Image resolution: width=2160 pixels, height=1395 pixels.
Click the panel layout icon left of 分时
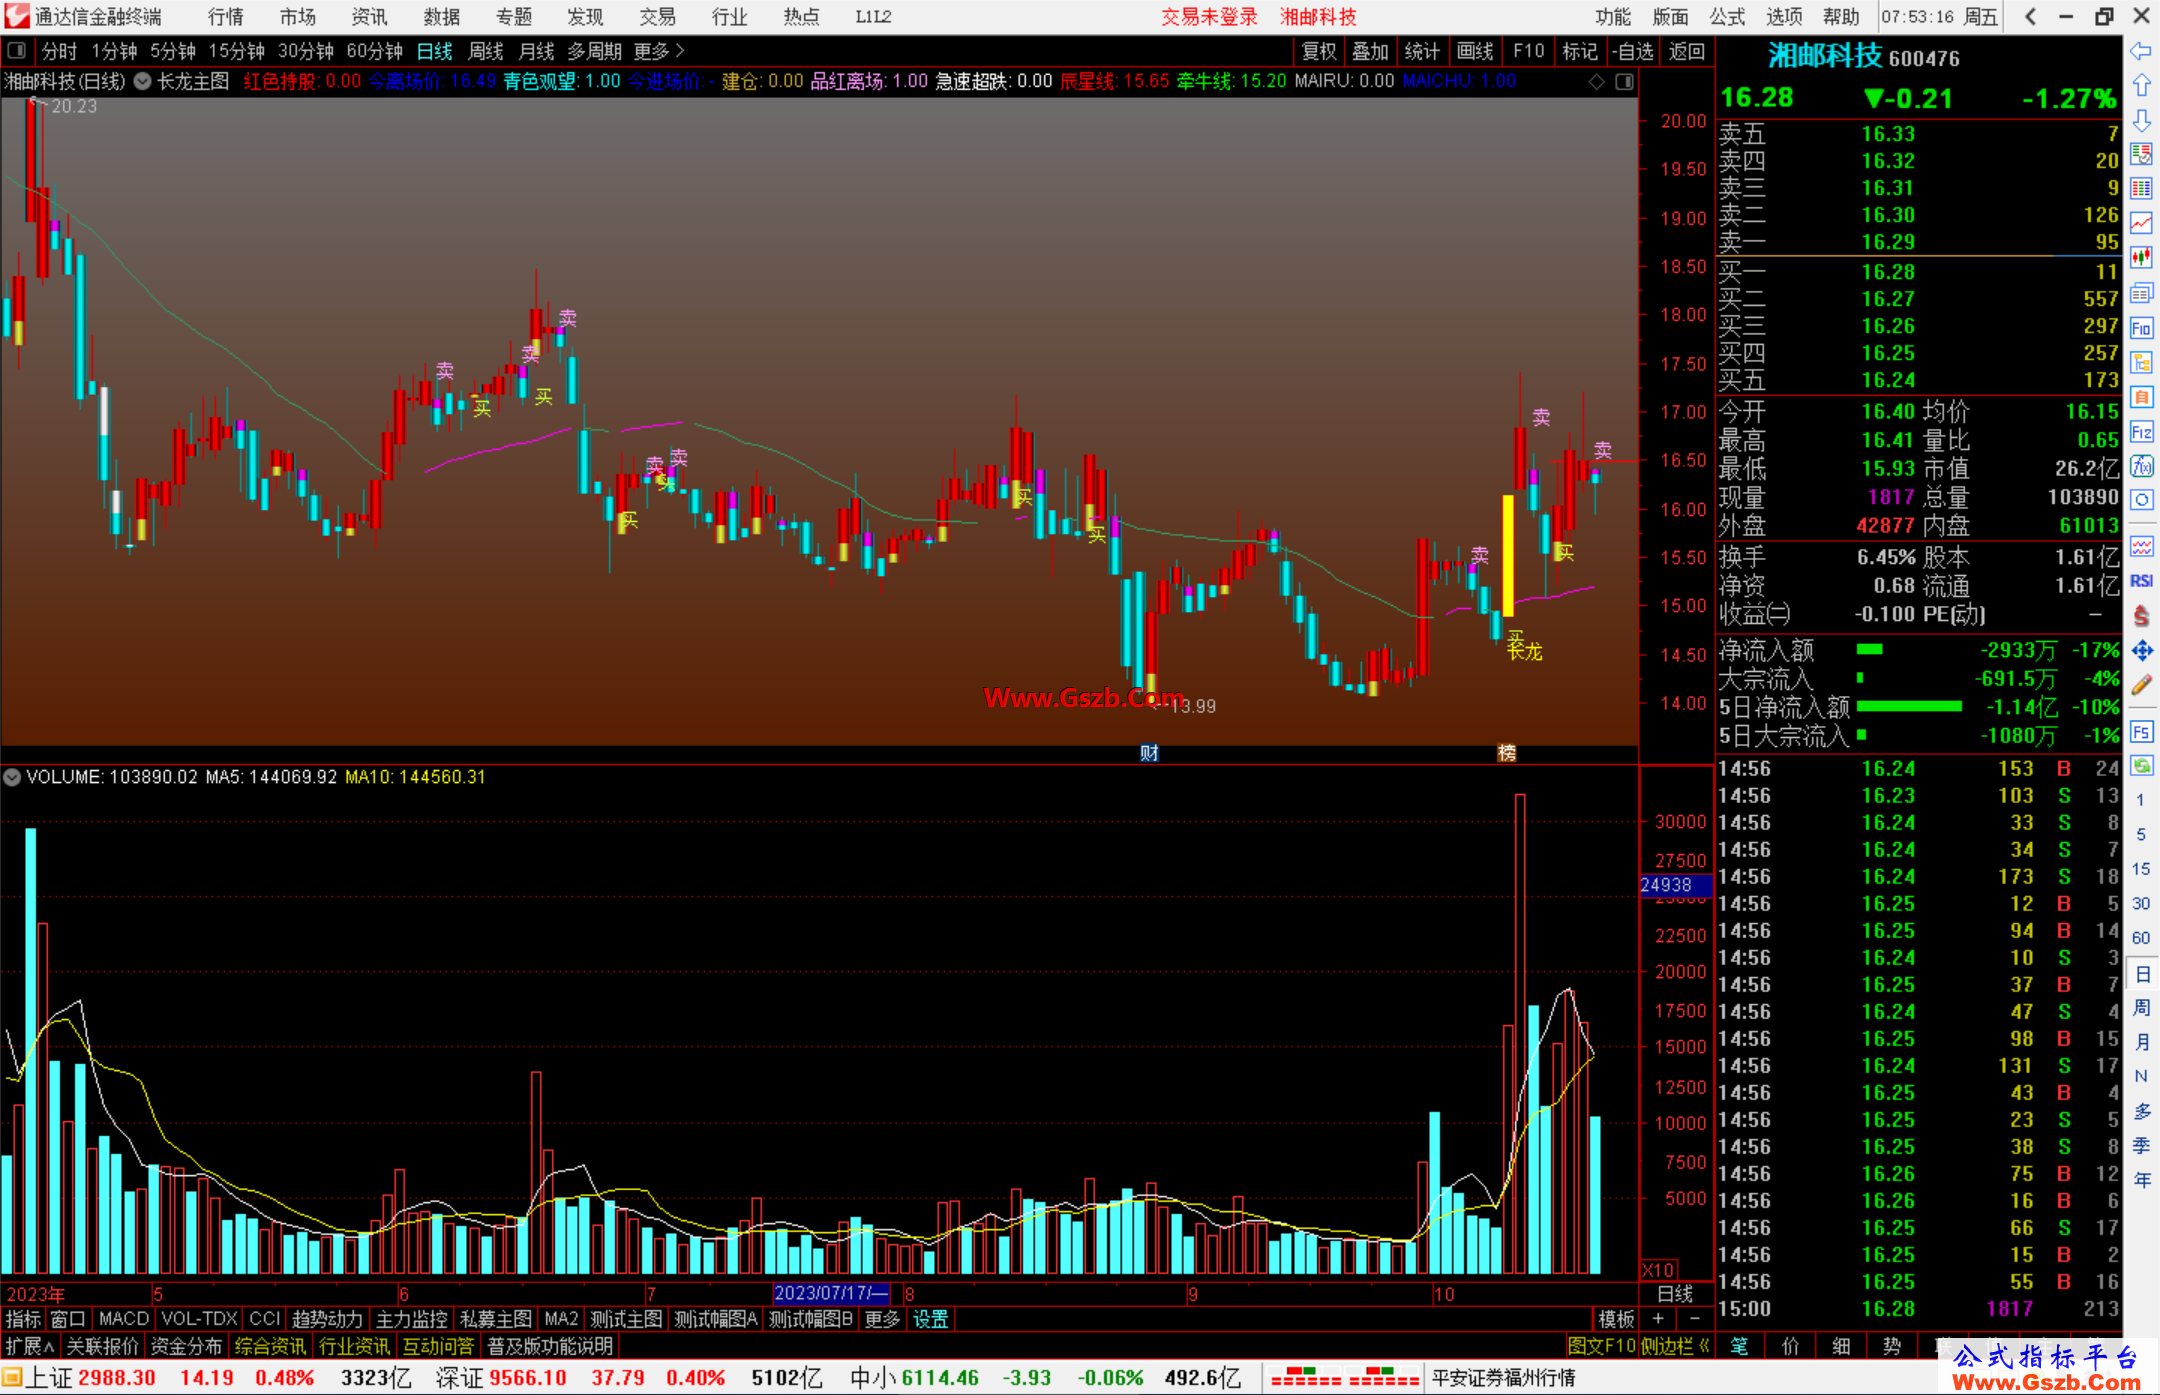(x=16, y=50)
